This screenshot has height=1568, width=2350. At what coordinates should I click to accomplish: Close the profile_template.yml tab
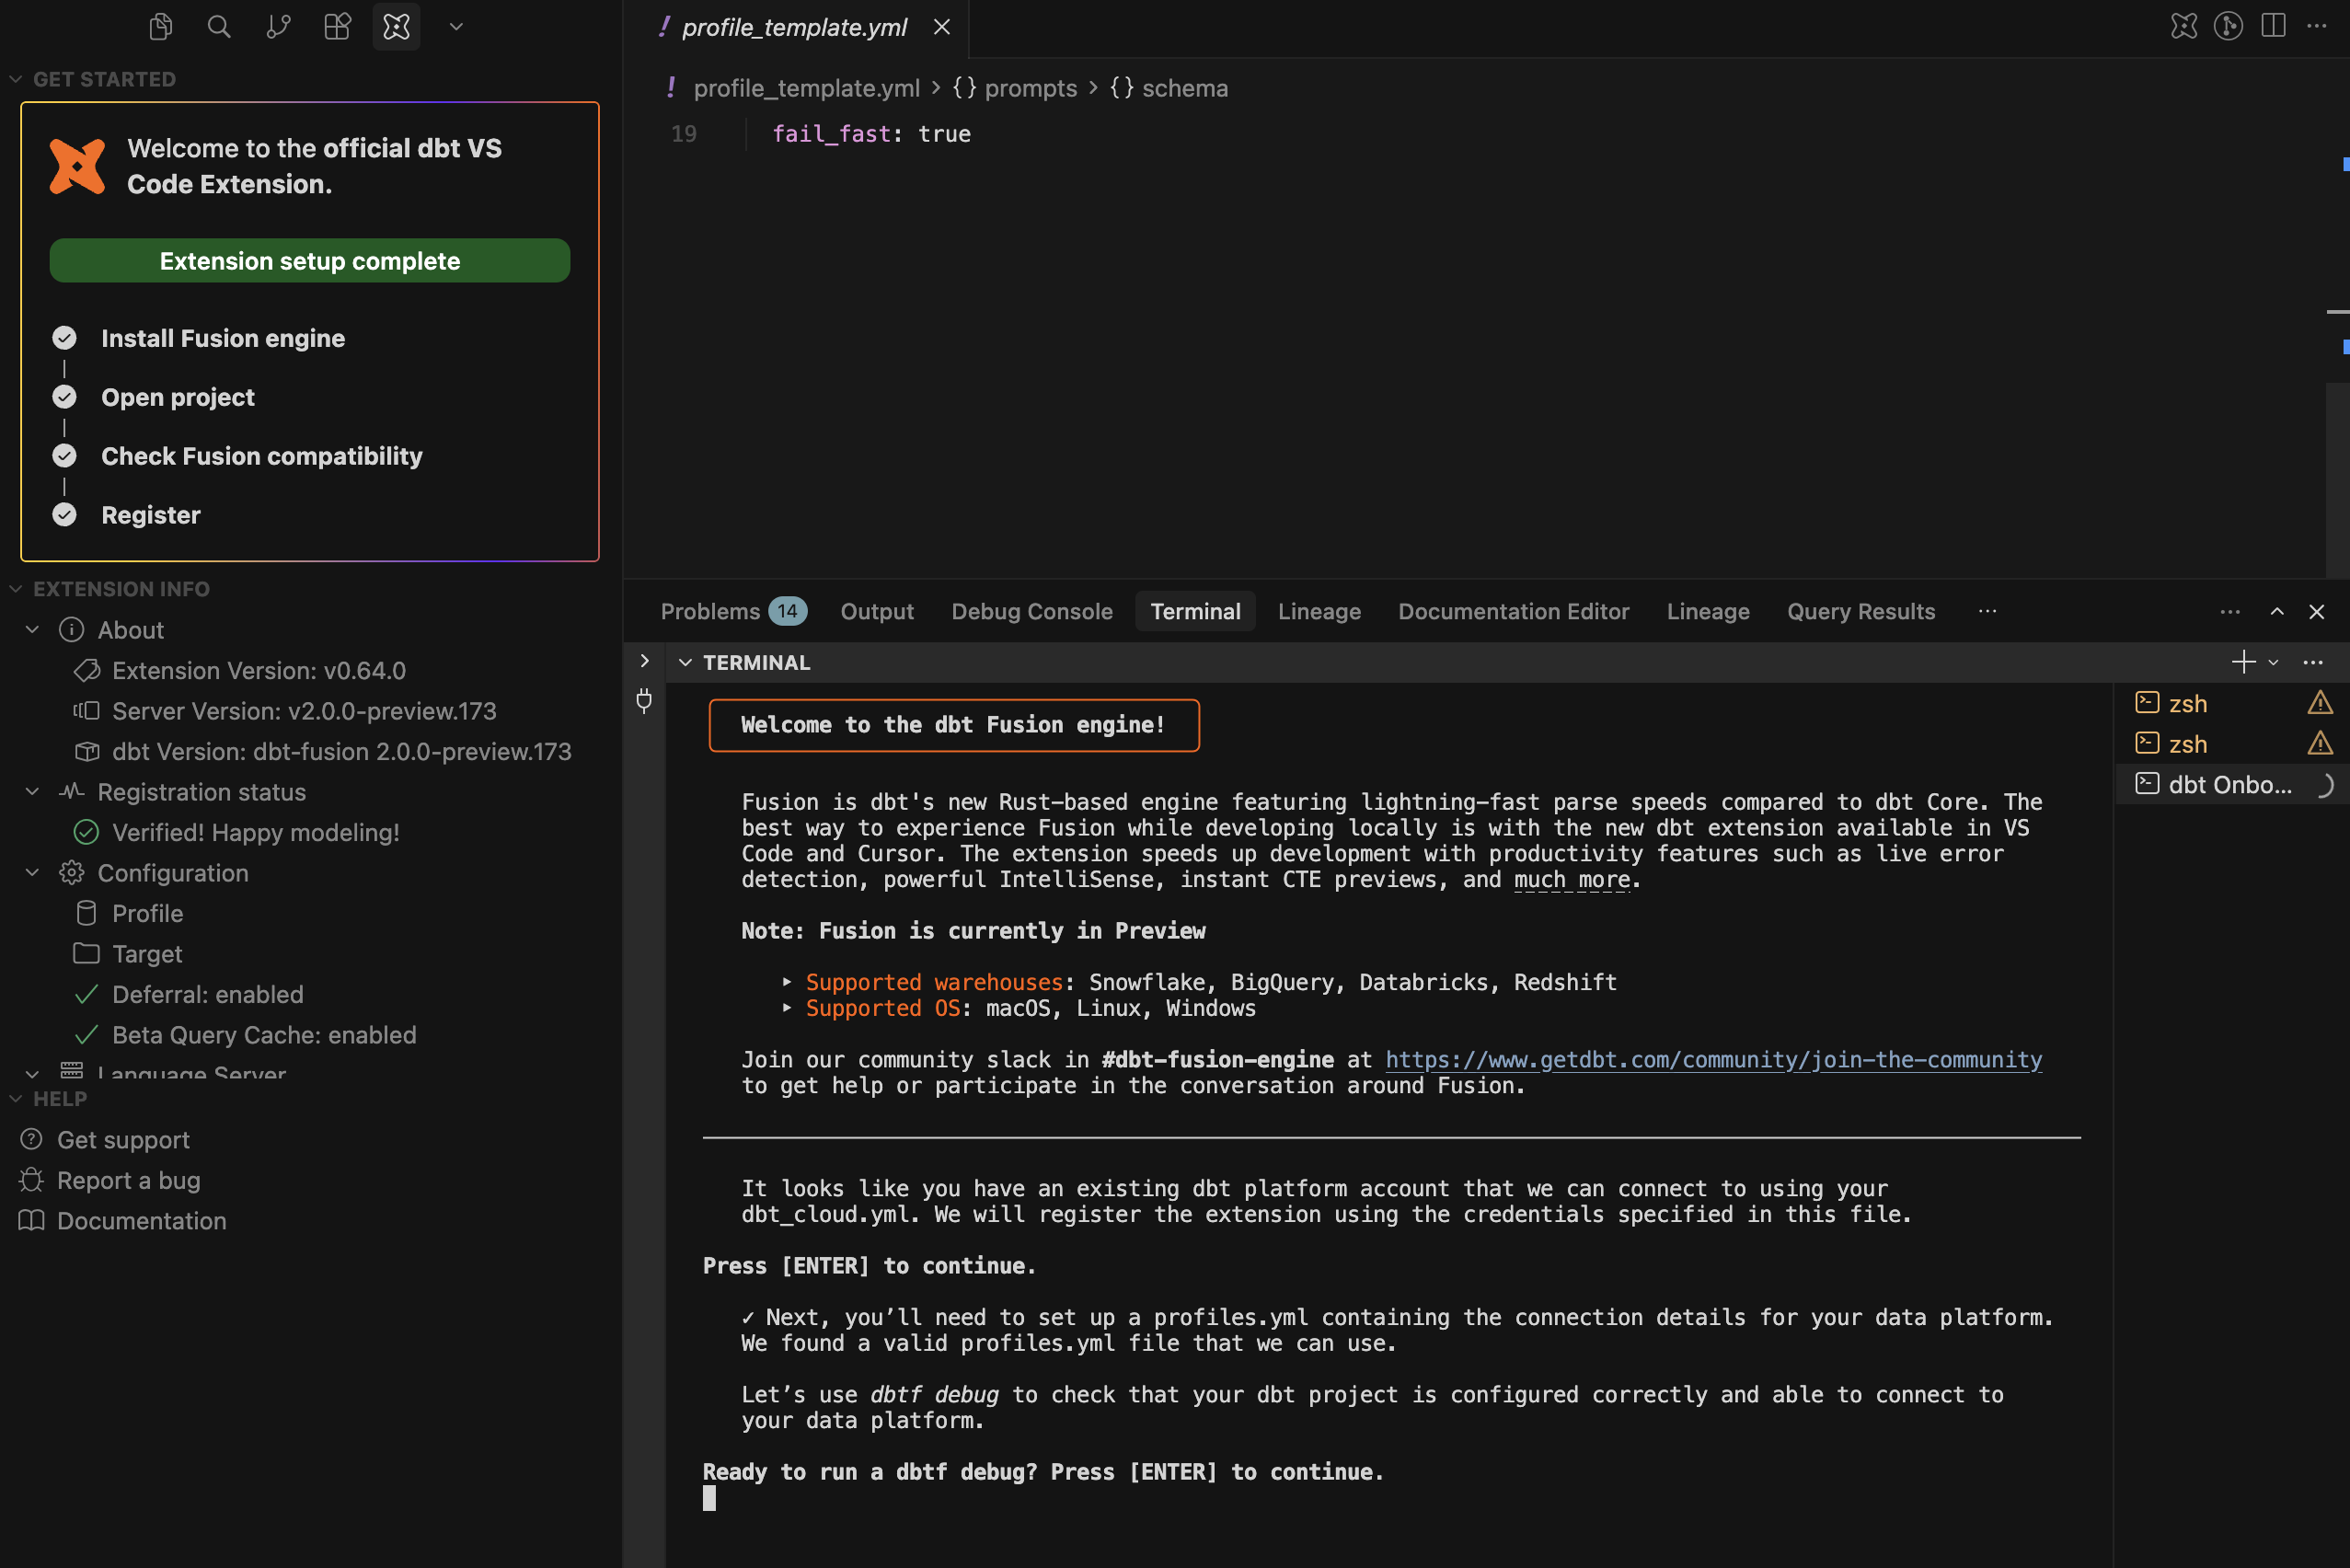pos(942,27)
